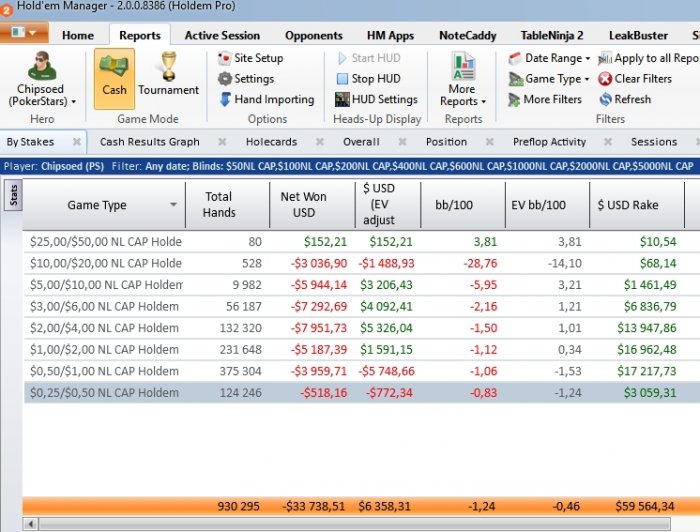Image resolution: width=700 pixels, height=532 pixels.
Task: Select the Cash Results Graph tab
Action: tap(150, 142)
